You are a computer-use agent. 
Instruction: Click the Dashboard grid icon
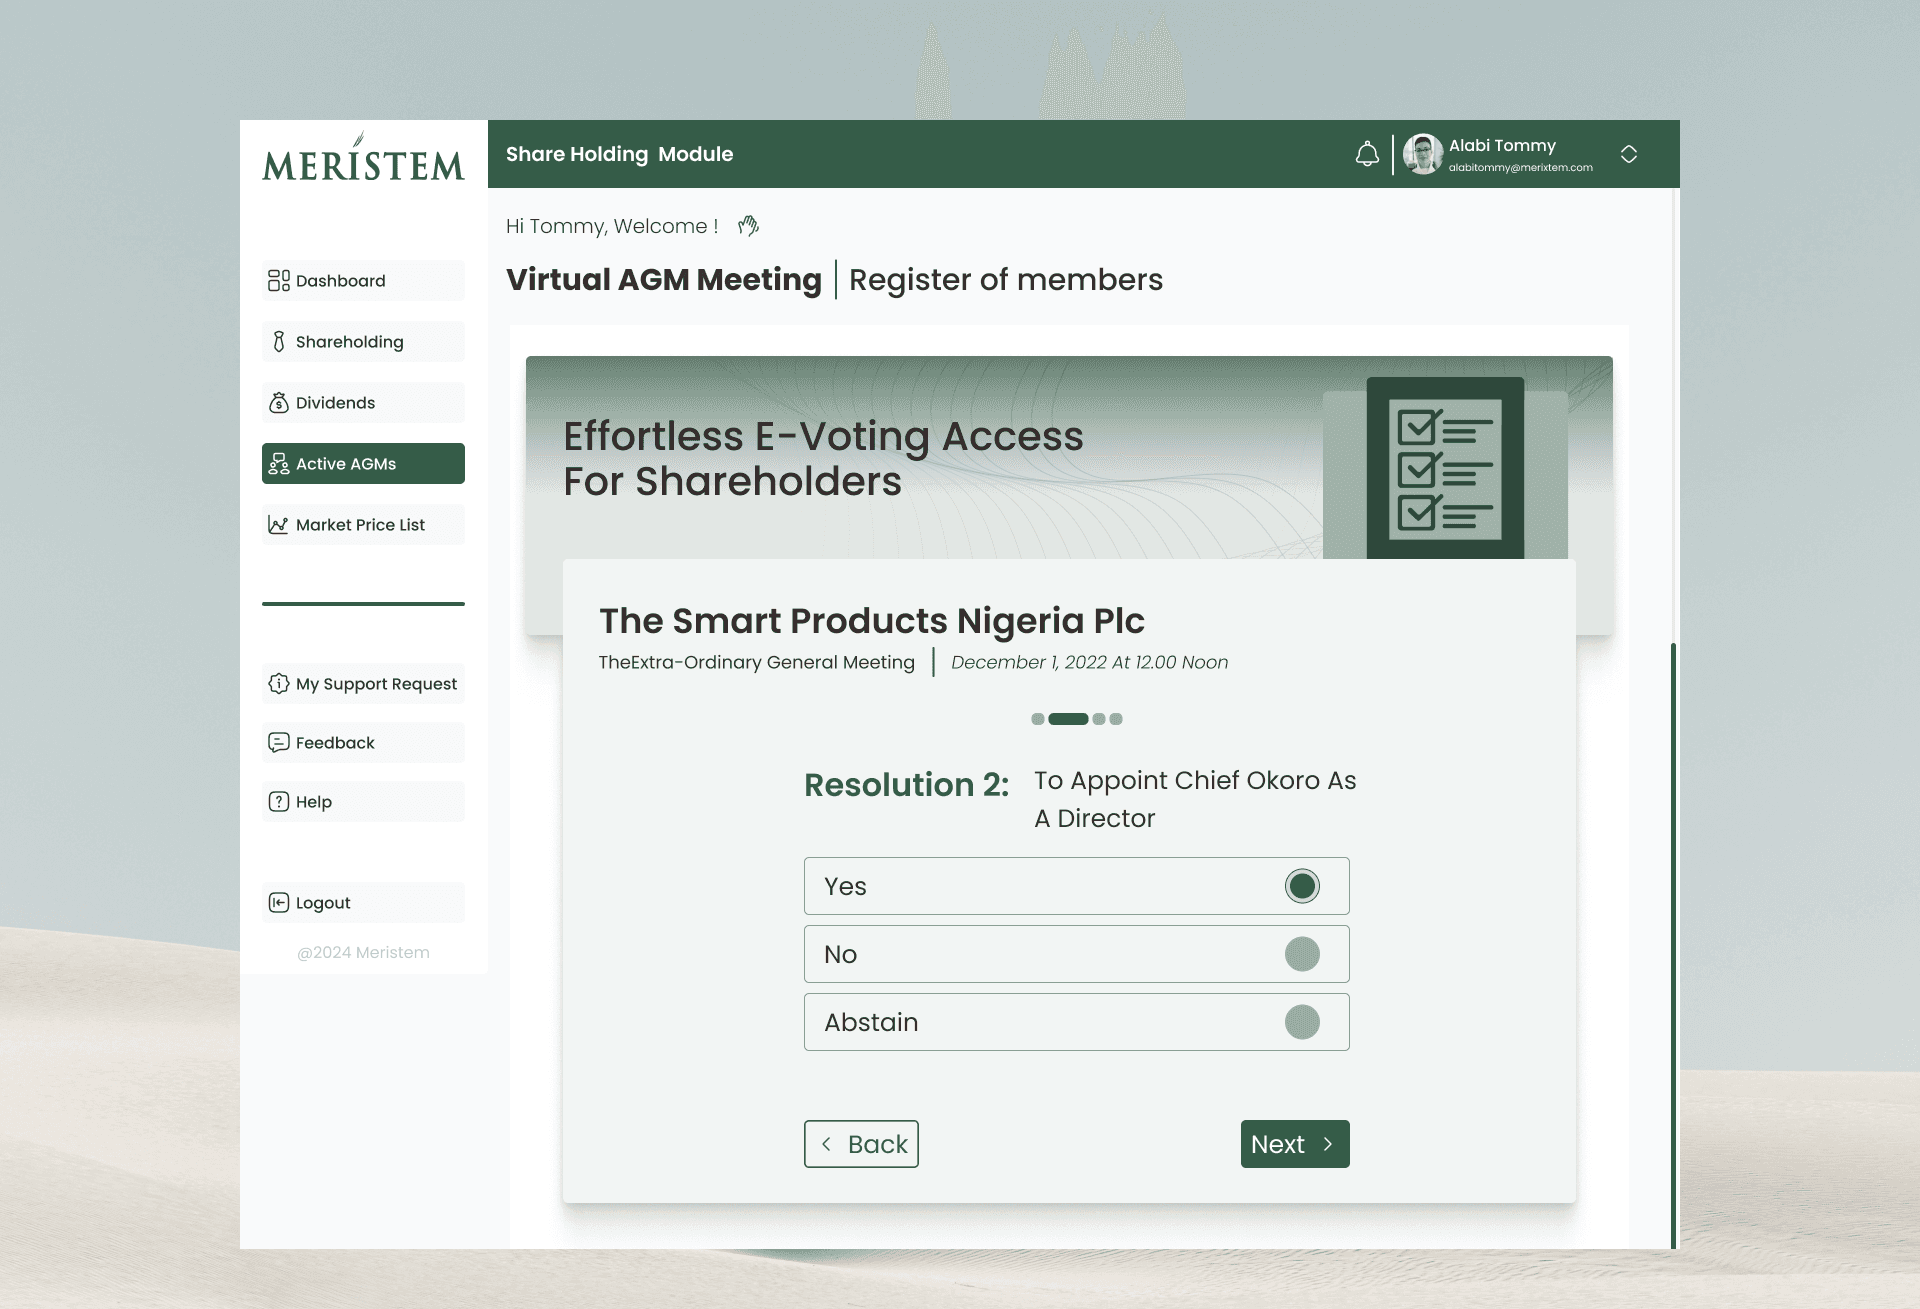pos(279,281)
